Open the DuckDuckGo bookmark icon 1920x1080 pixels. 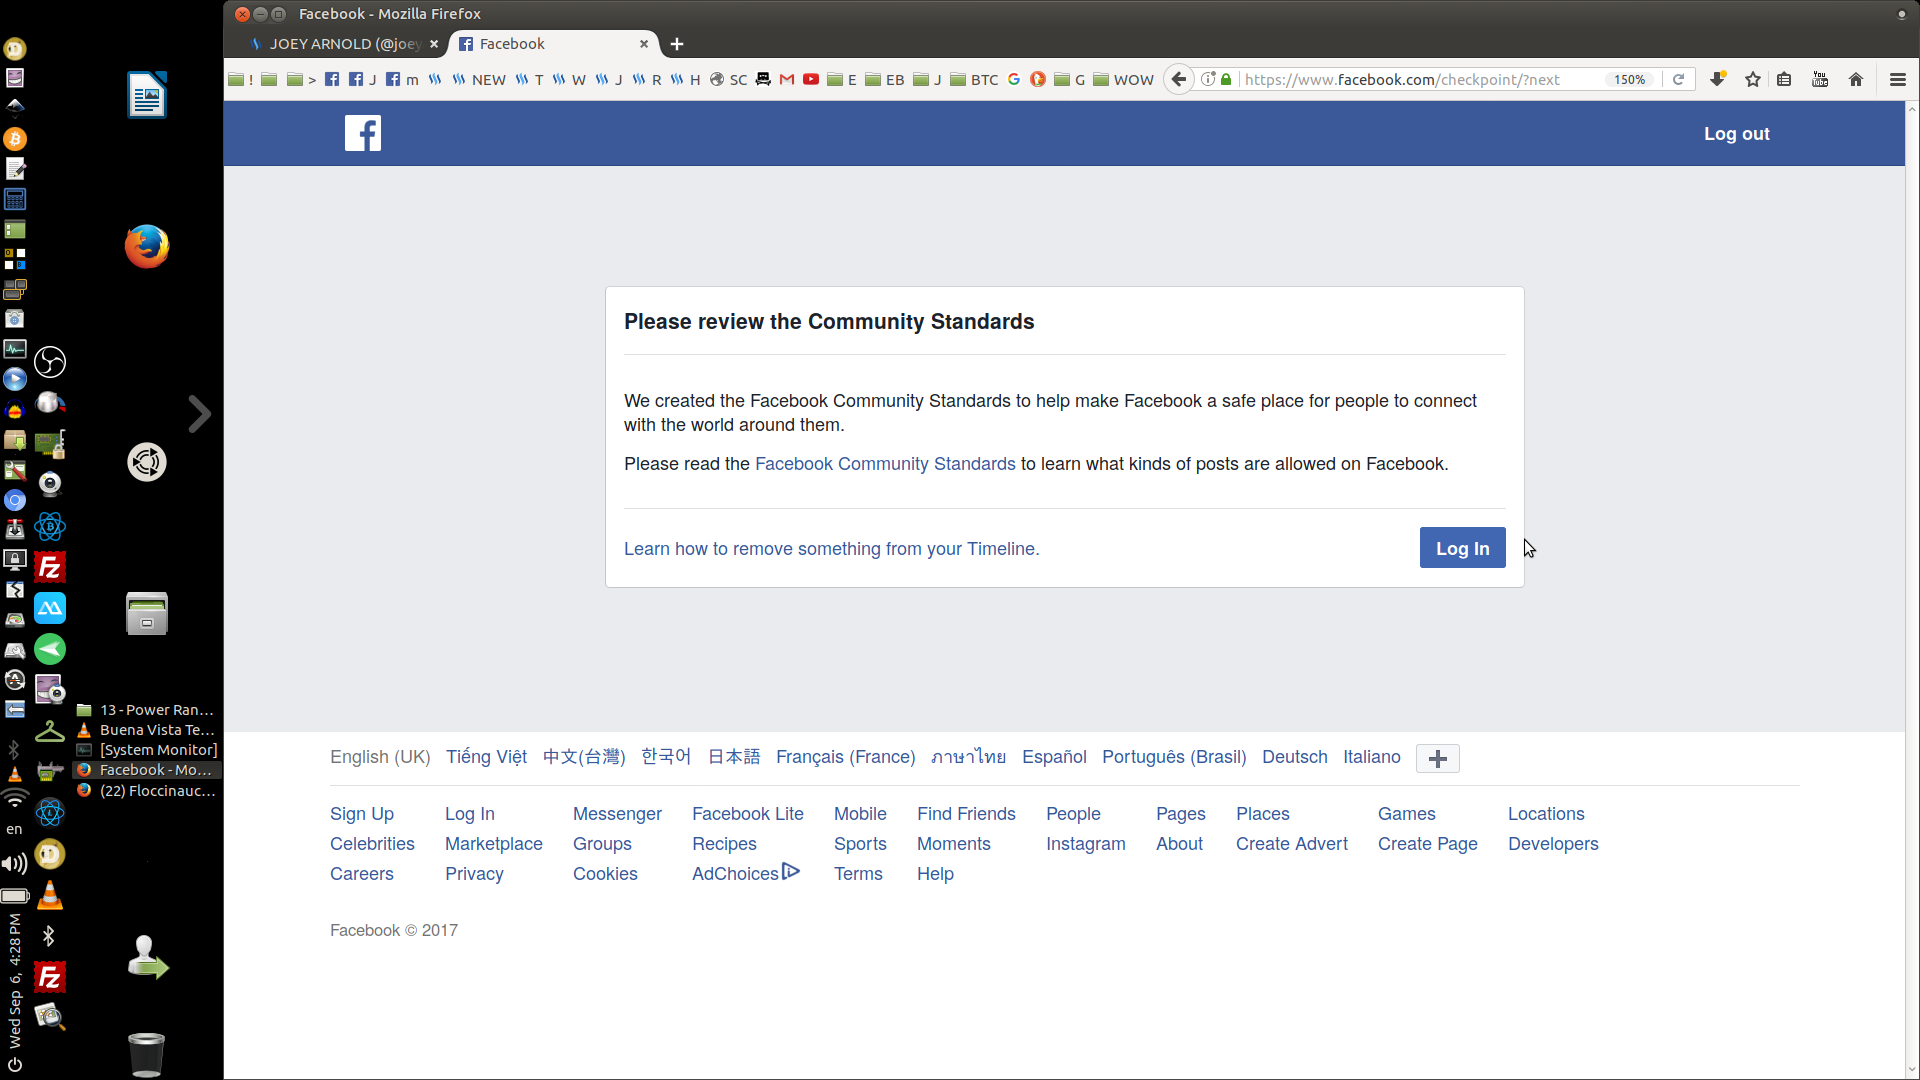pos(1038,80)
